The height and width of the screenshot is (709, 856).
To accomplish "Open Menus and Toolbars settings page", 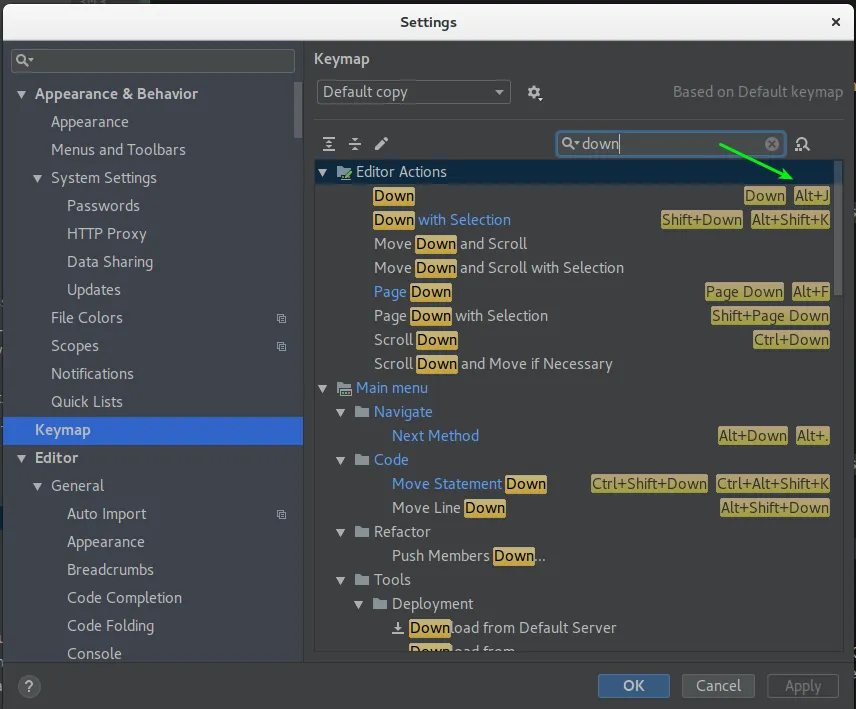I will click(x=118, y=150).
